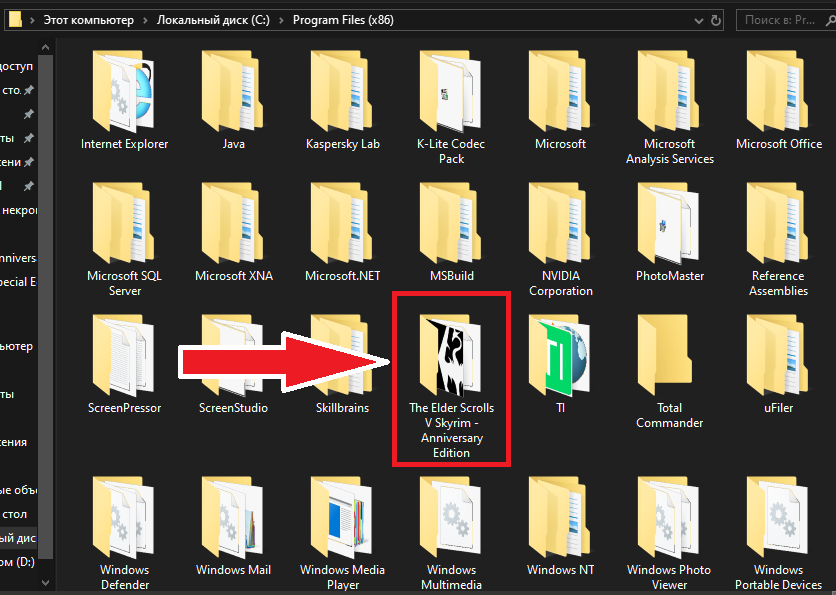Click the navigation pane scrollbar thumb
Viewport: 836px width, 595px height.
pyautogui.click(x=46, y=307)
